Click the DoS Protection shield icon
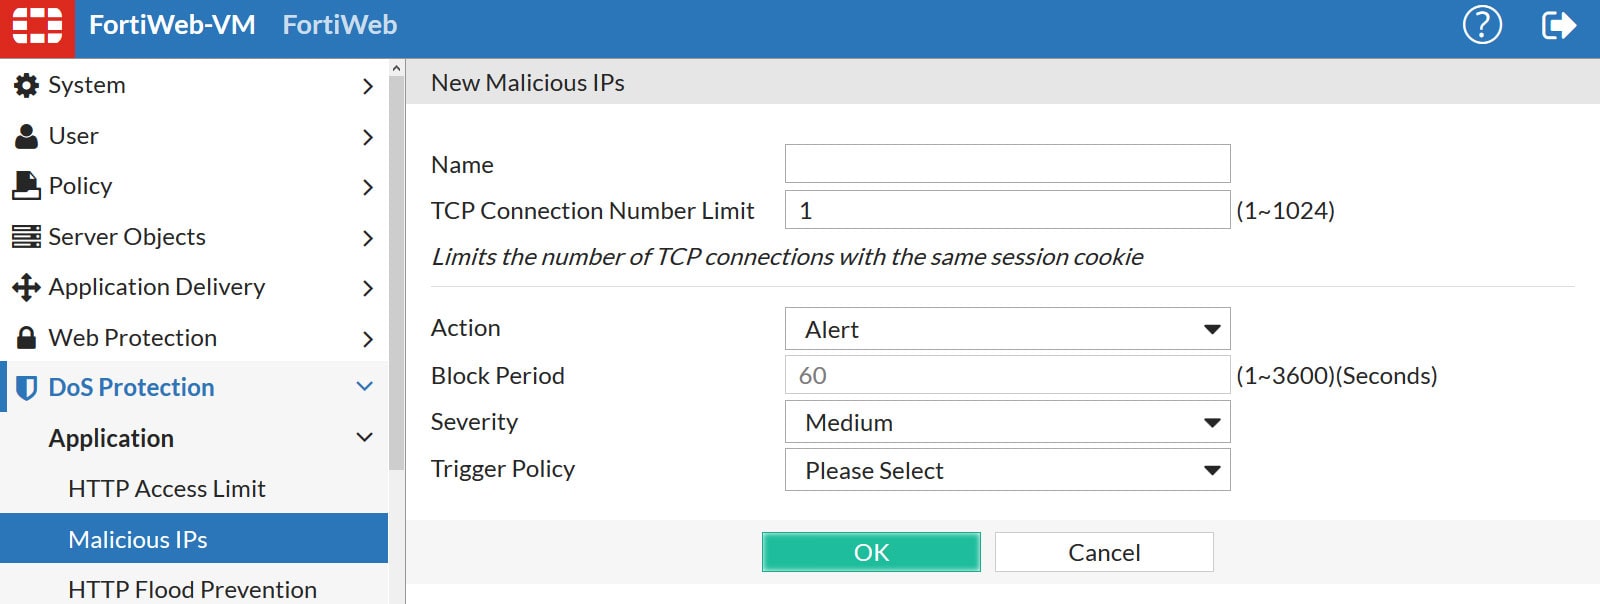This screenshot has width=1600, height=604. [26, 387]
